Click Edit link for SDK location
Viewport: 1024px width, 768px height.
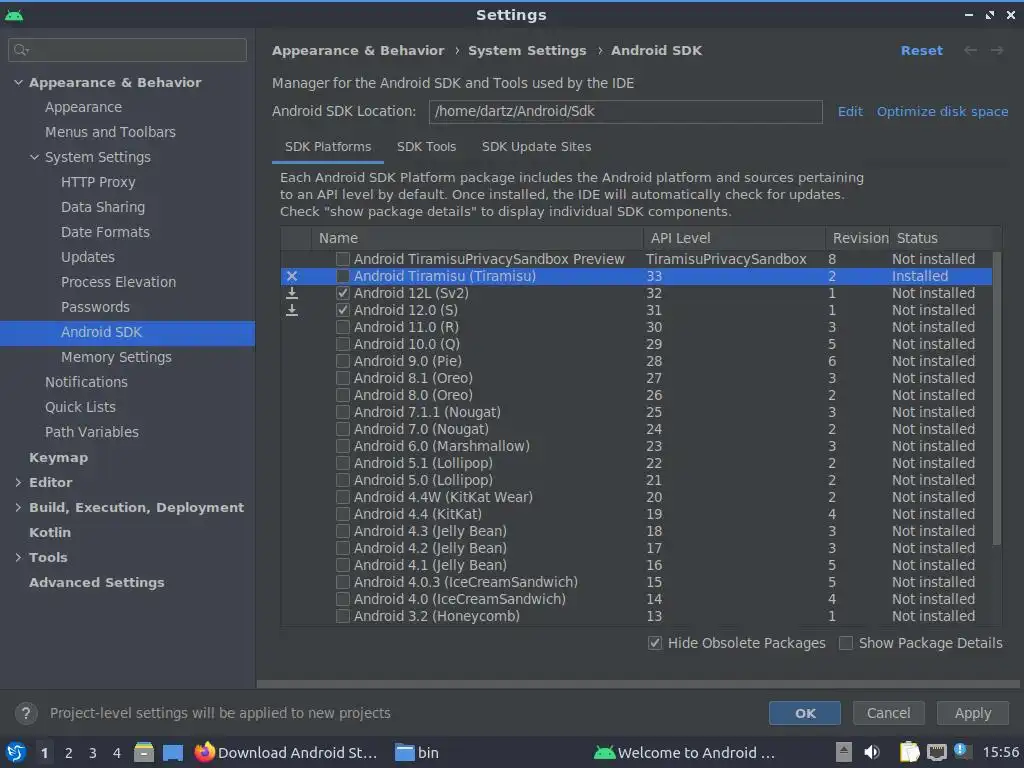(850, 112)
